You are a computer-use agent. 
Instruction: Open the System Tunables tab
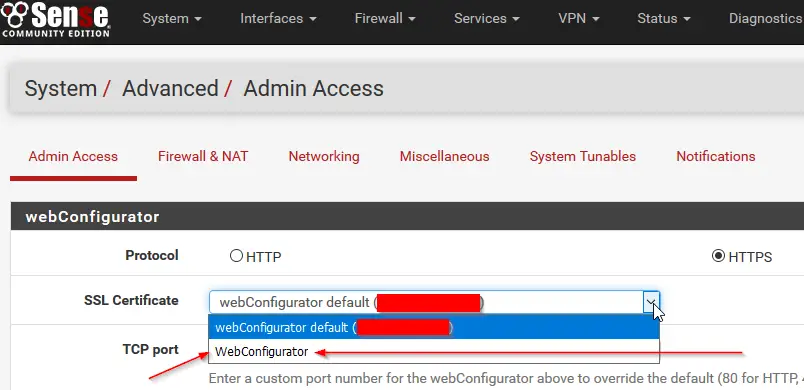click(x=582, y=156)
